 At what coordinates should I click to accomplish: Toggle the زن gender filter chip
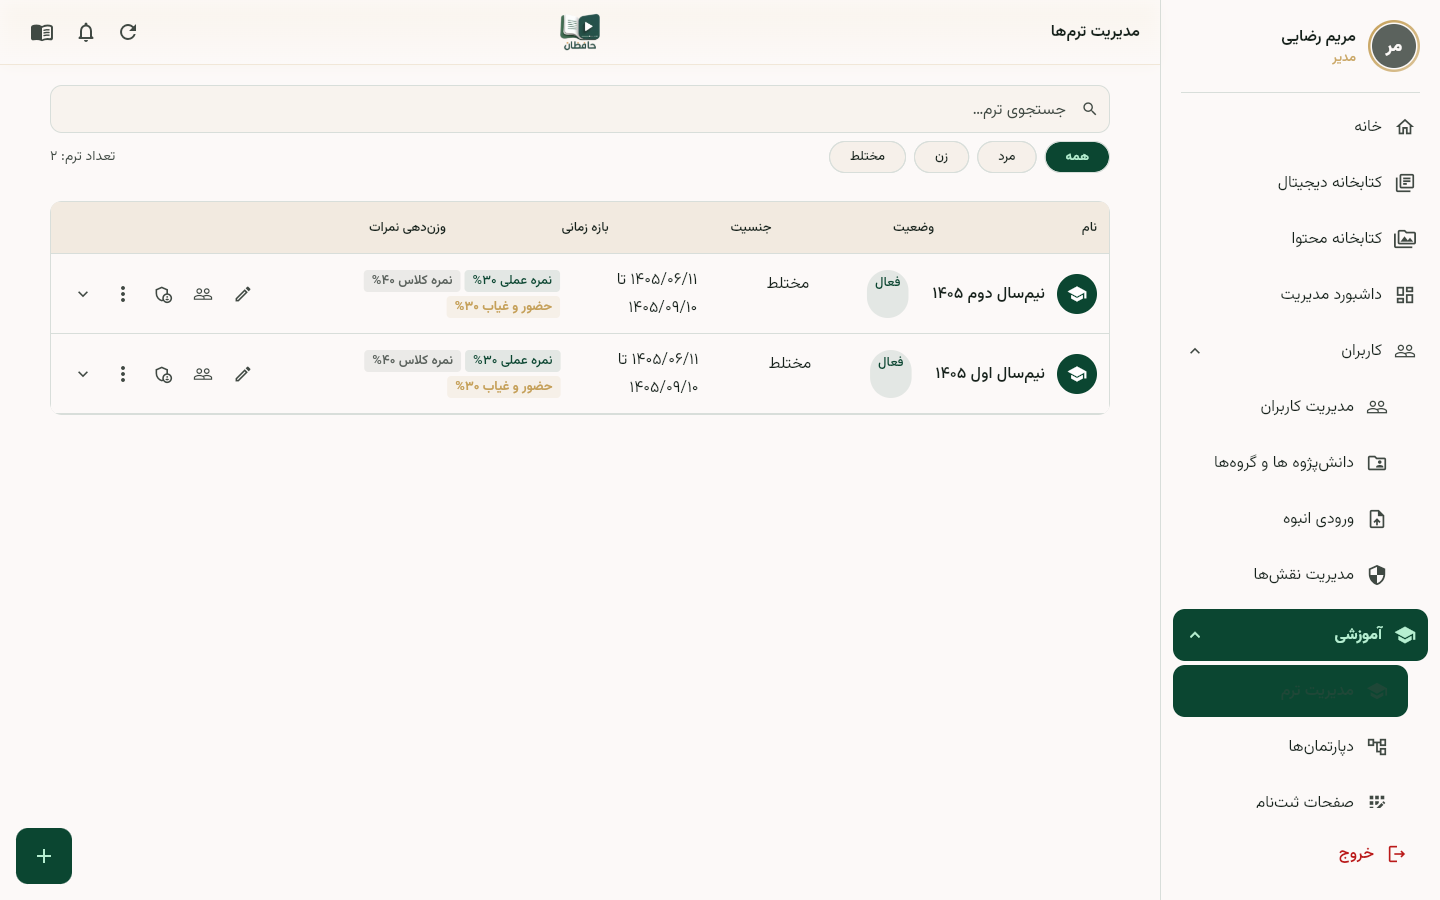941,157
